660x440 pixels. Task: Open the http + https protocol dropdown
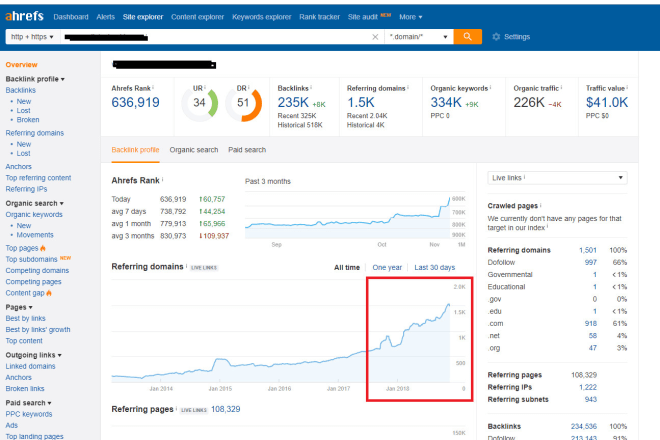click(32, 37)
